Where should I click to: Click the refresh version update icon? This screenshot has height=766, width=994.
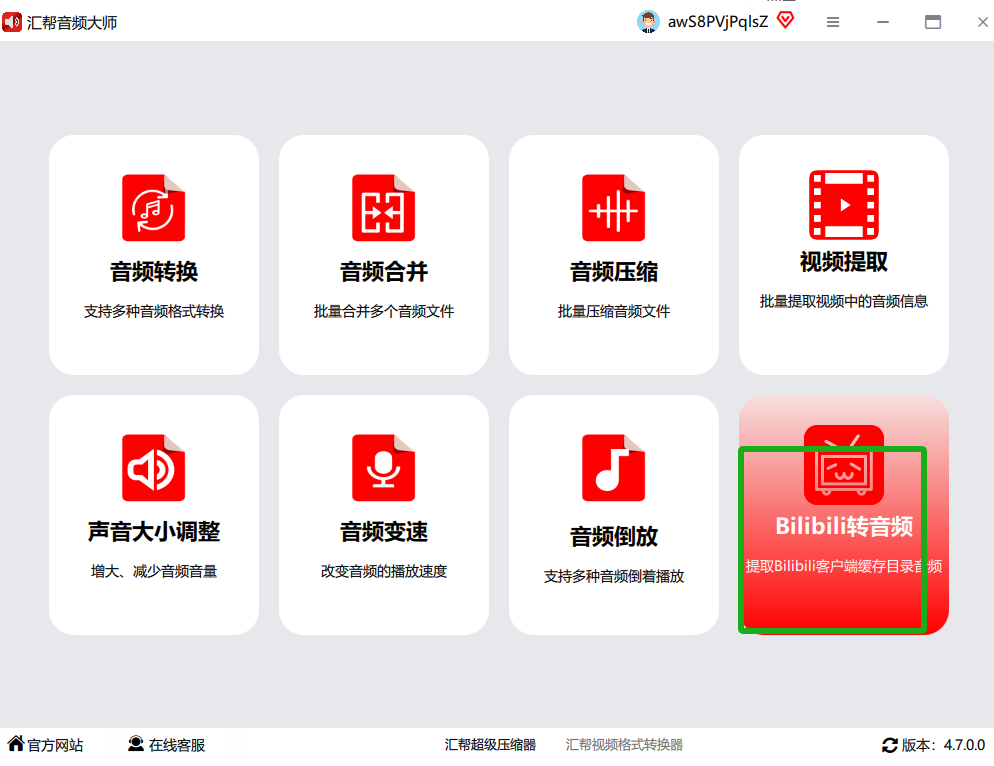890,745
